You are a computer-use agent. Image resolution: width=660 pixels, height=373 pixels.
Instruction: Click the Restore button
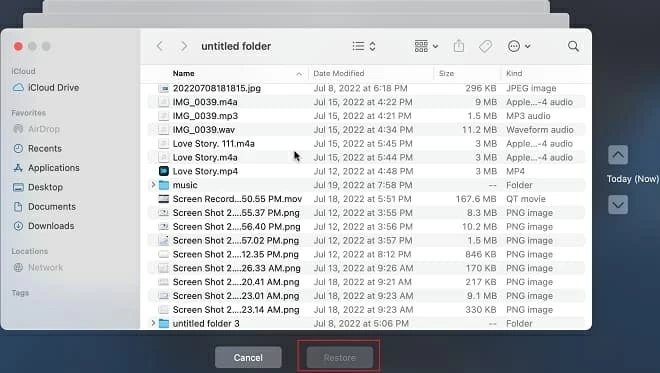pyautogui.click(x=339, y=357)
